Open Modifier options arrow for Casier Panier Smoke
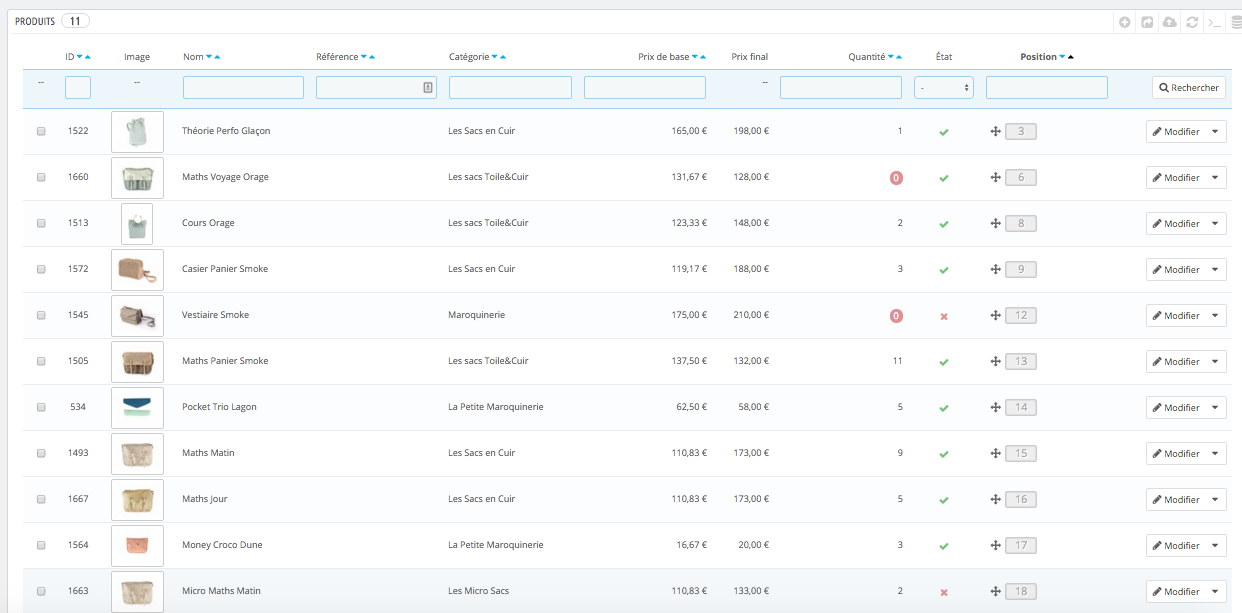Image resolution: width=1242 pixels, height=613 pixels. coord(1214,269)
